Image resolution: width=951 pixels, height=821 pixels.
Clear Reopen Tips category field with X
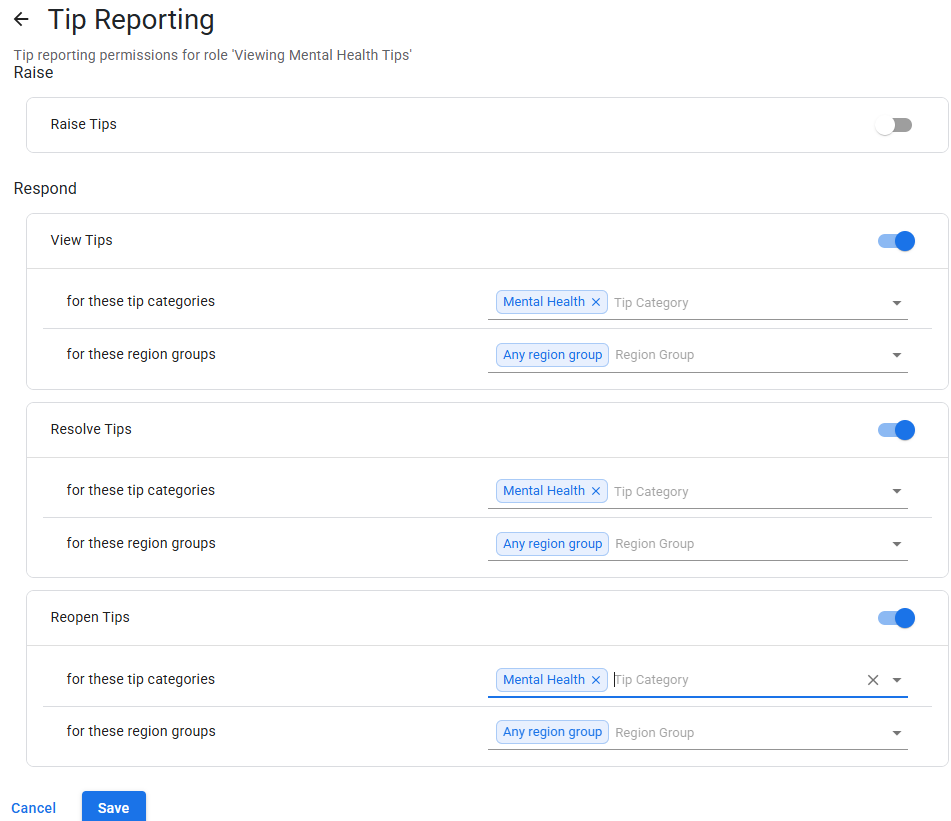click(x=873, y=680)
